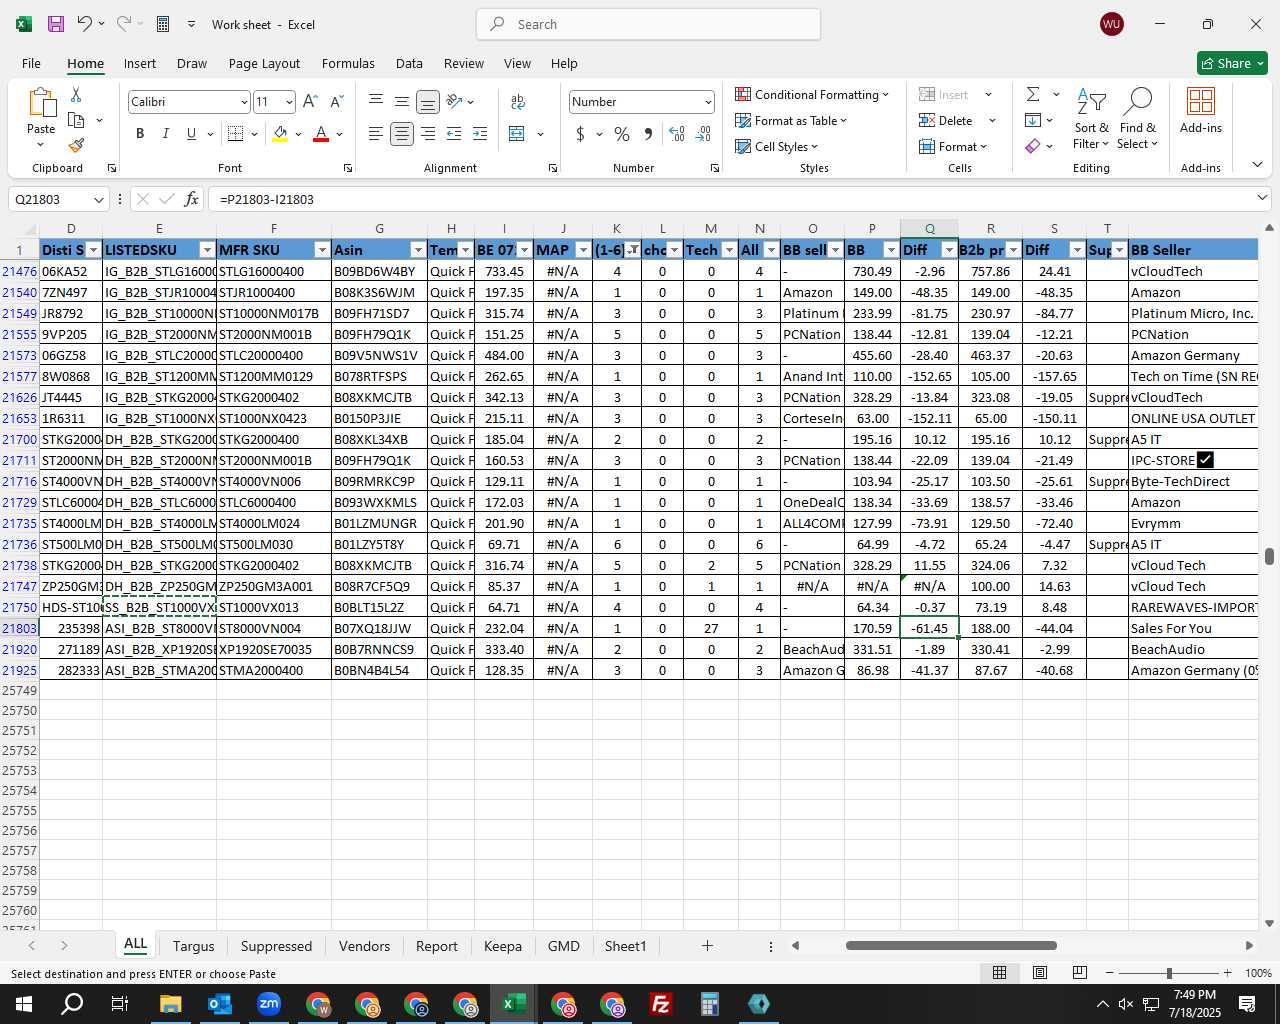Viewport: 1280px width, 1024px height.
Task: Click the Delete cells button
Action: [x=946, y=120]
